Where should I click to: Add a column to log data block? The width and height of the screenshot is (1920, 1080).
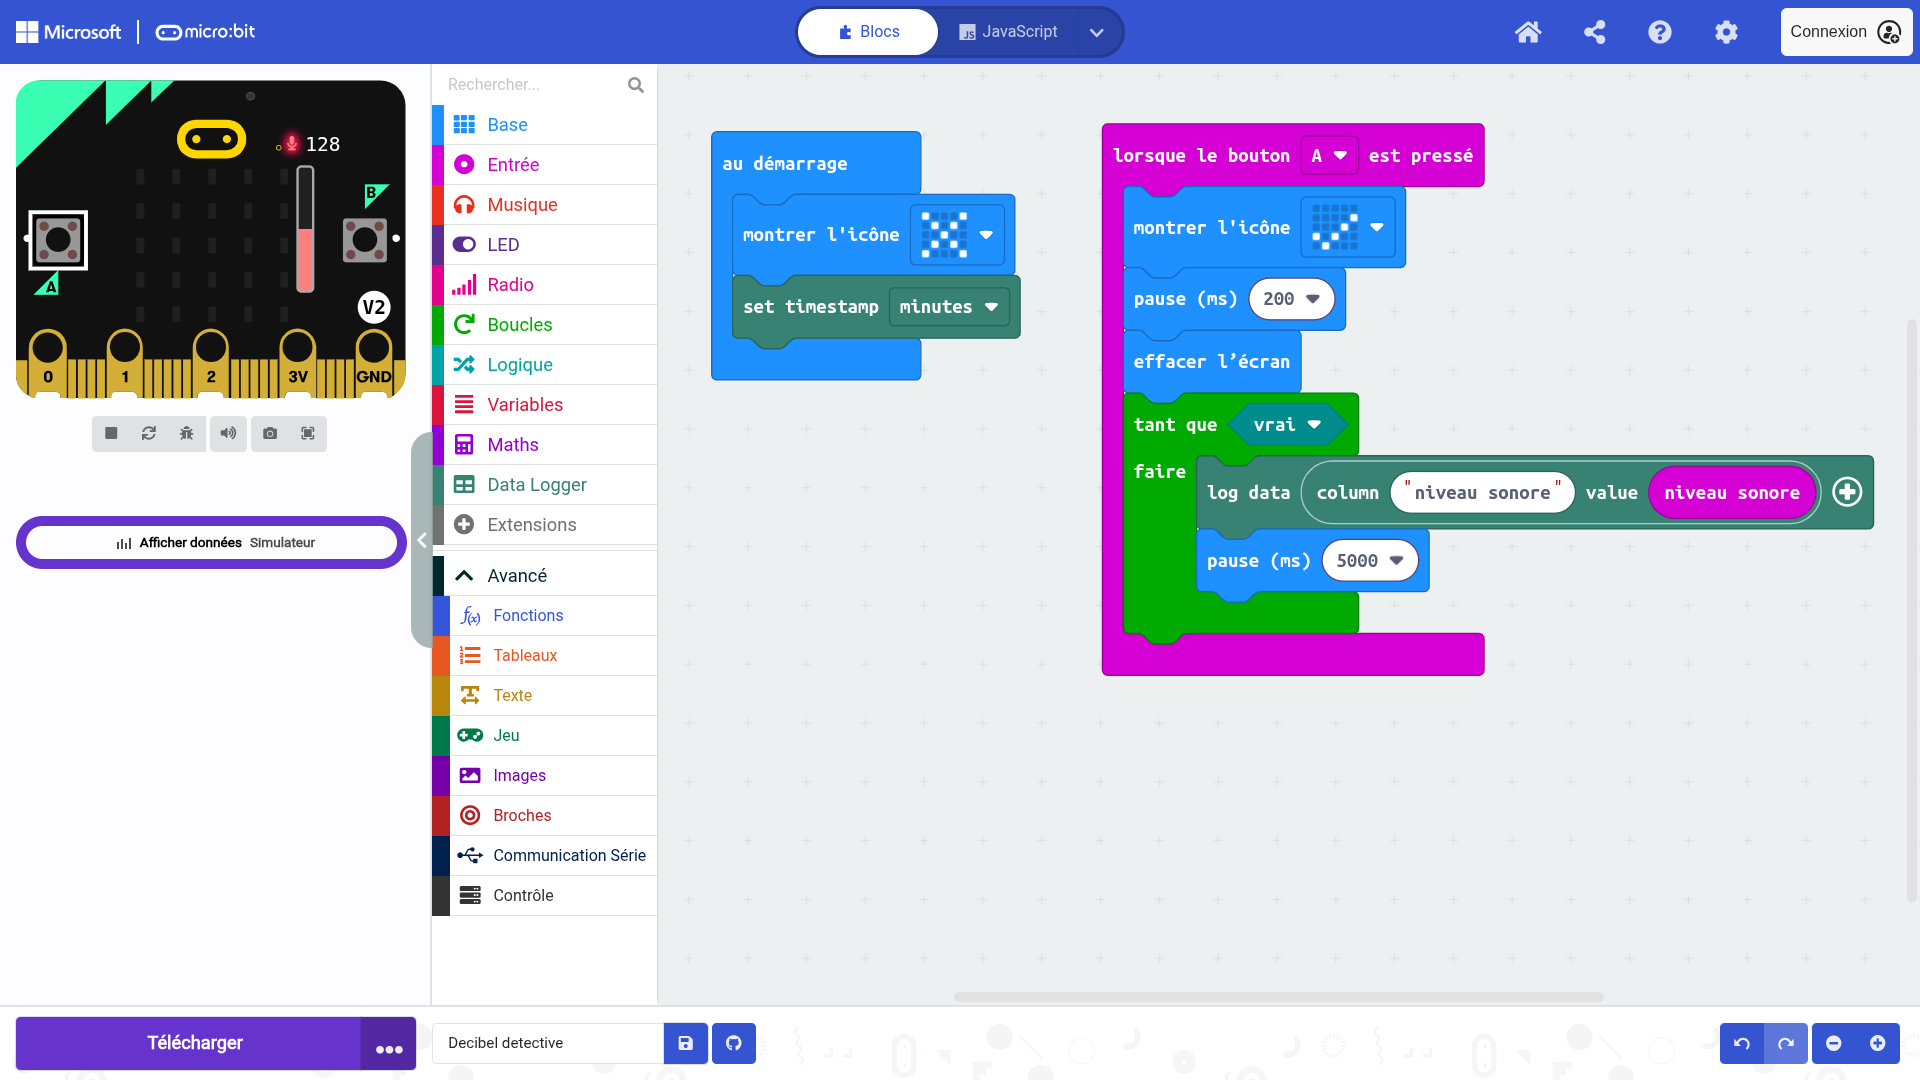[x=1847, y=492]
